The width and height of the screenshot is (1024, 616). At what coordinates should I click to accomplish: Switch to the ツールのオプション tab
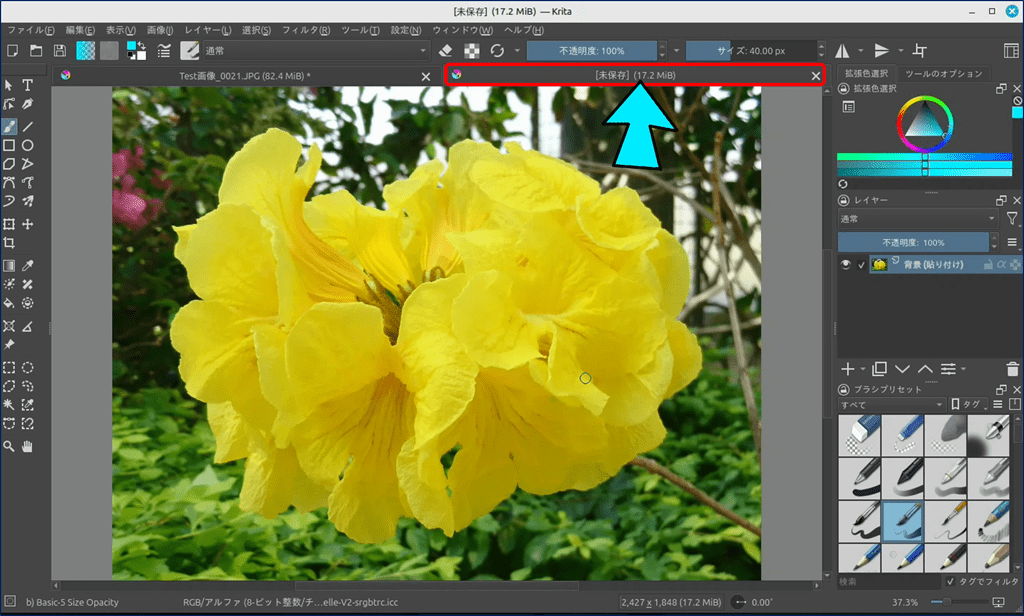tap(942, 74)
